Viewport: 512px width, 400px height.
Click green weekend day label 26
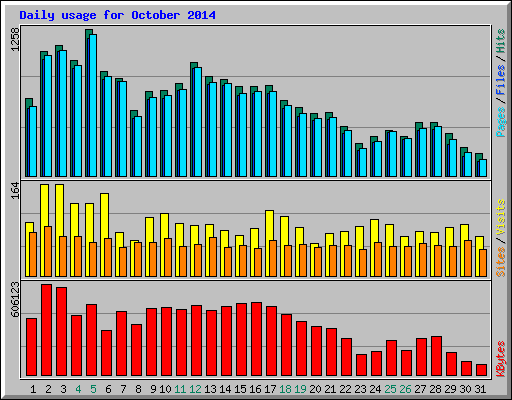pyautogui.click(x=405, y=389)
